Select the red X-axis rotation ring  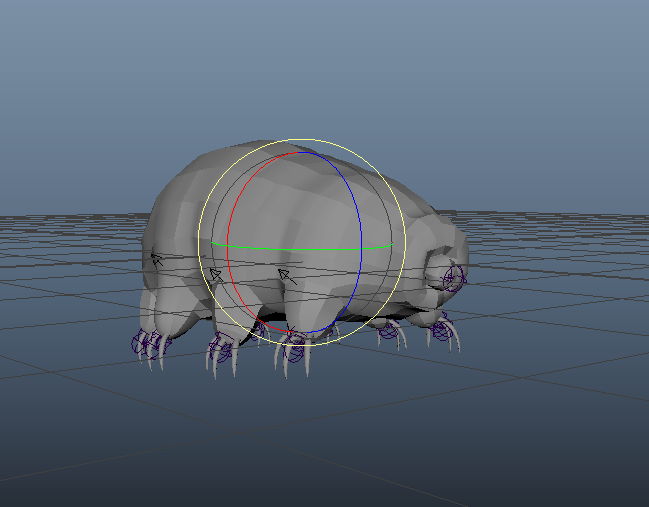[228, 242]
